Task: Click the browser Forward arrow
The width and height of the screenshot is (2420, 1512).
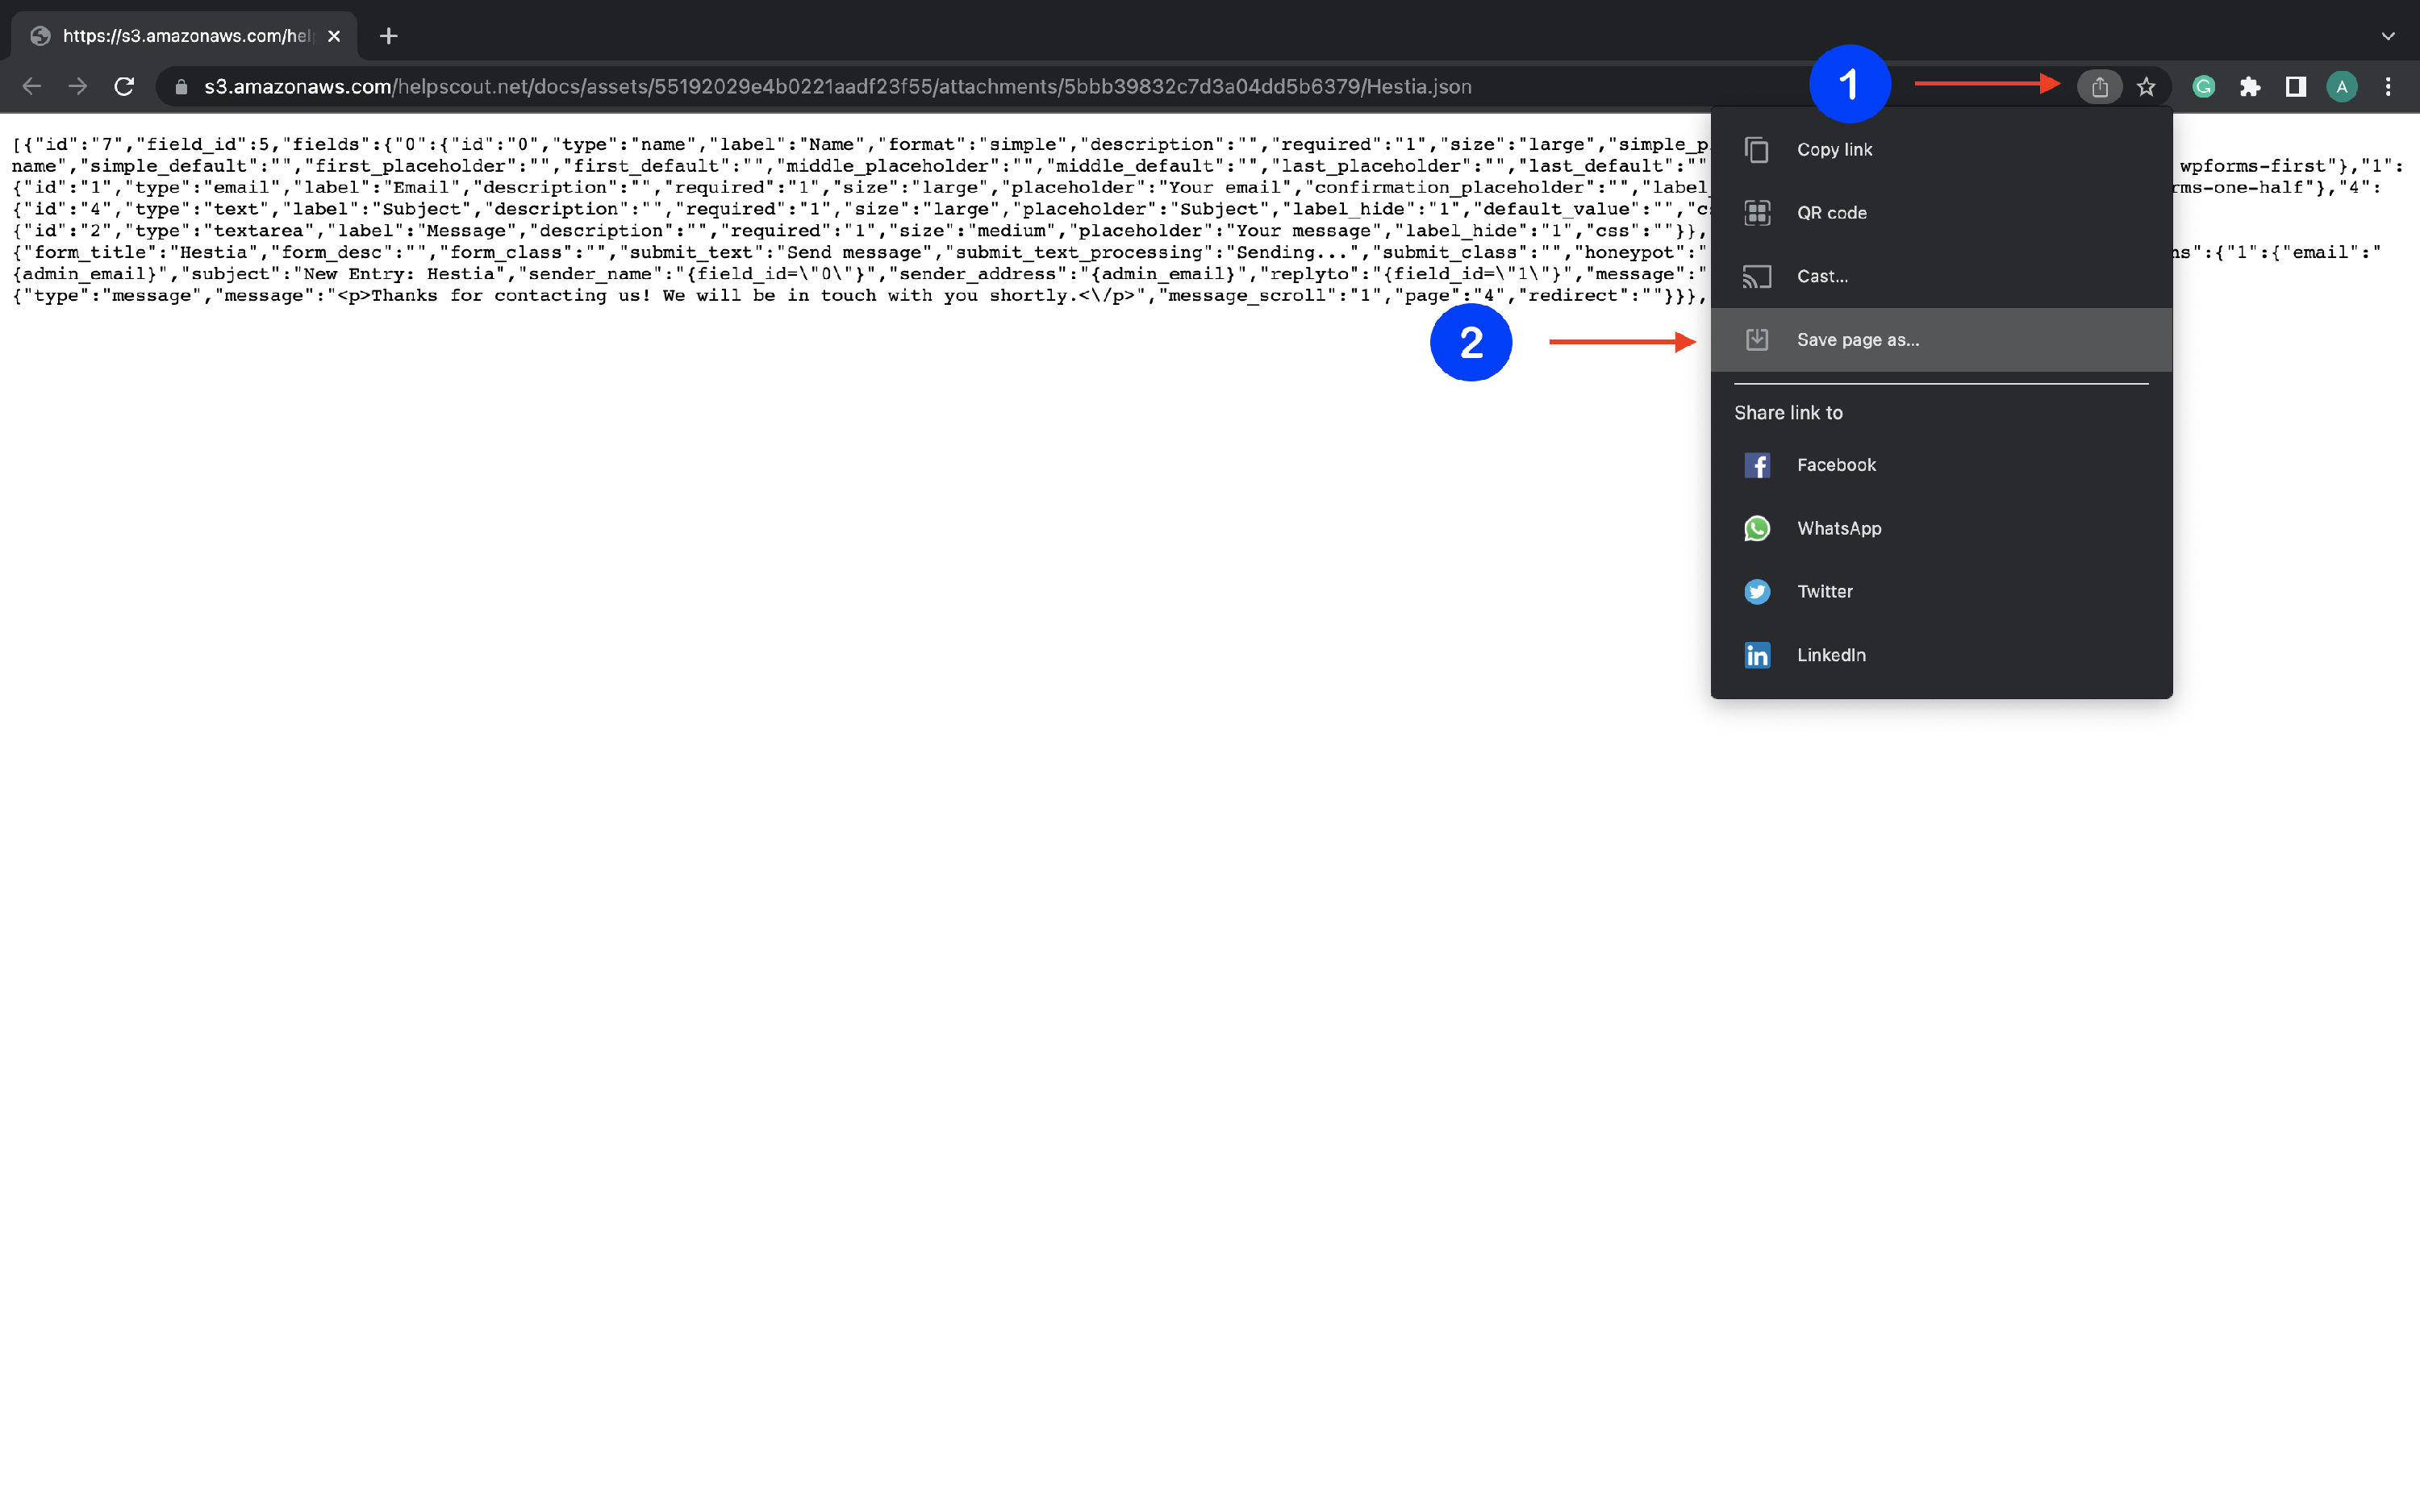Action: pyautogui.click(x=78, y=87)
